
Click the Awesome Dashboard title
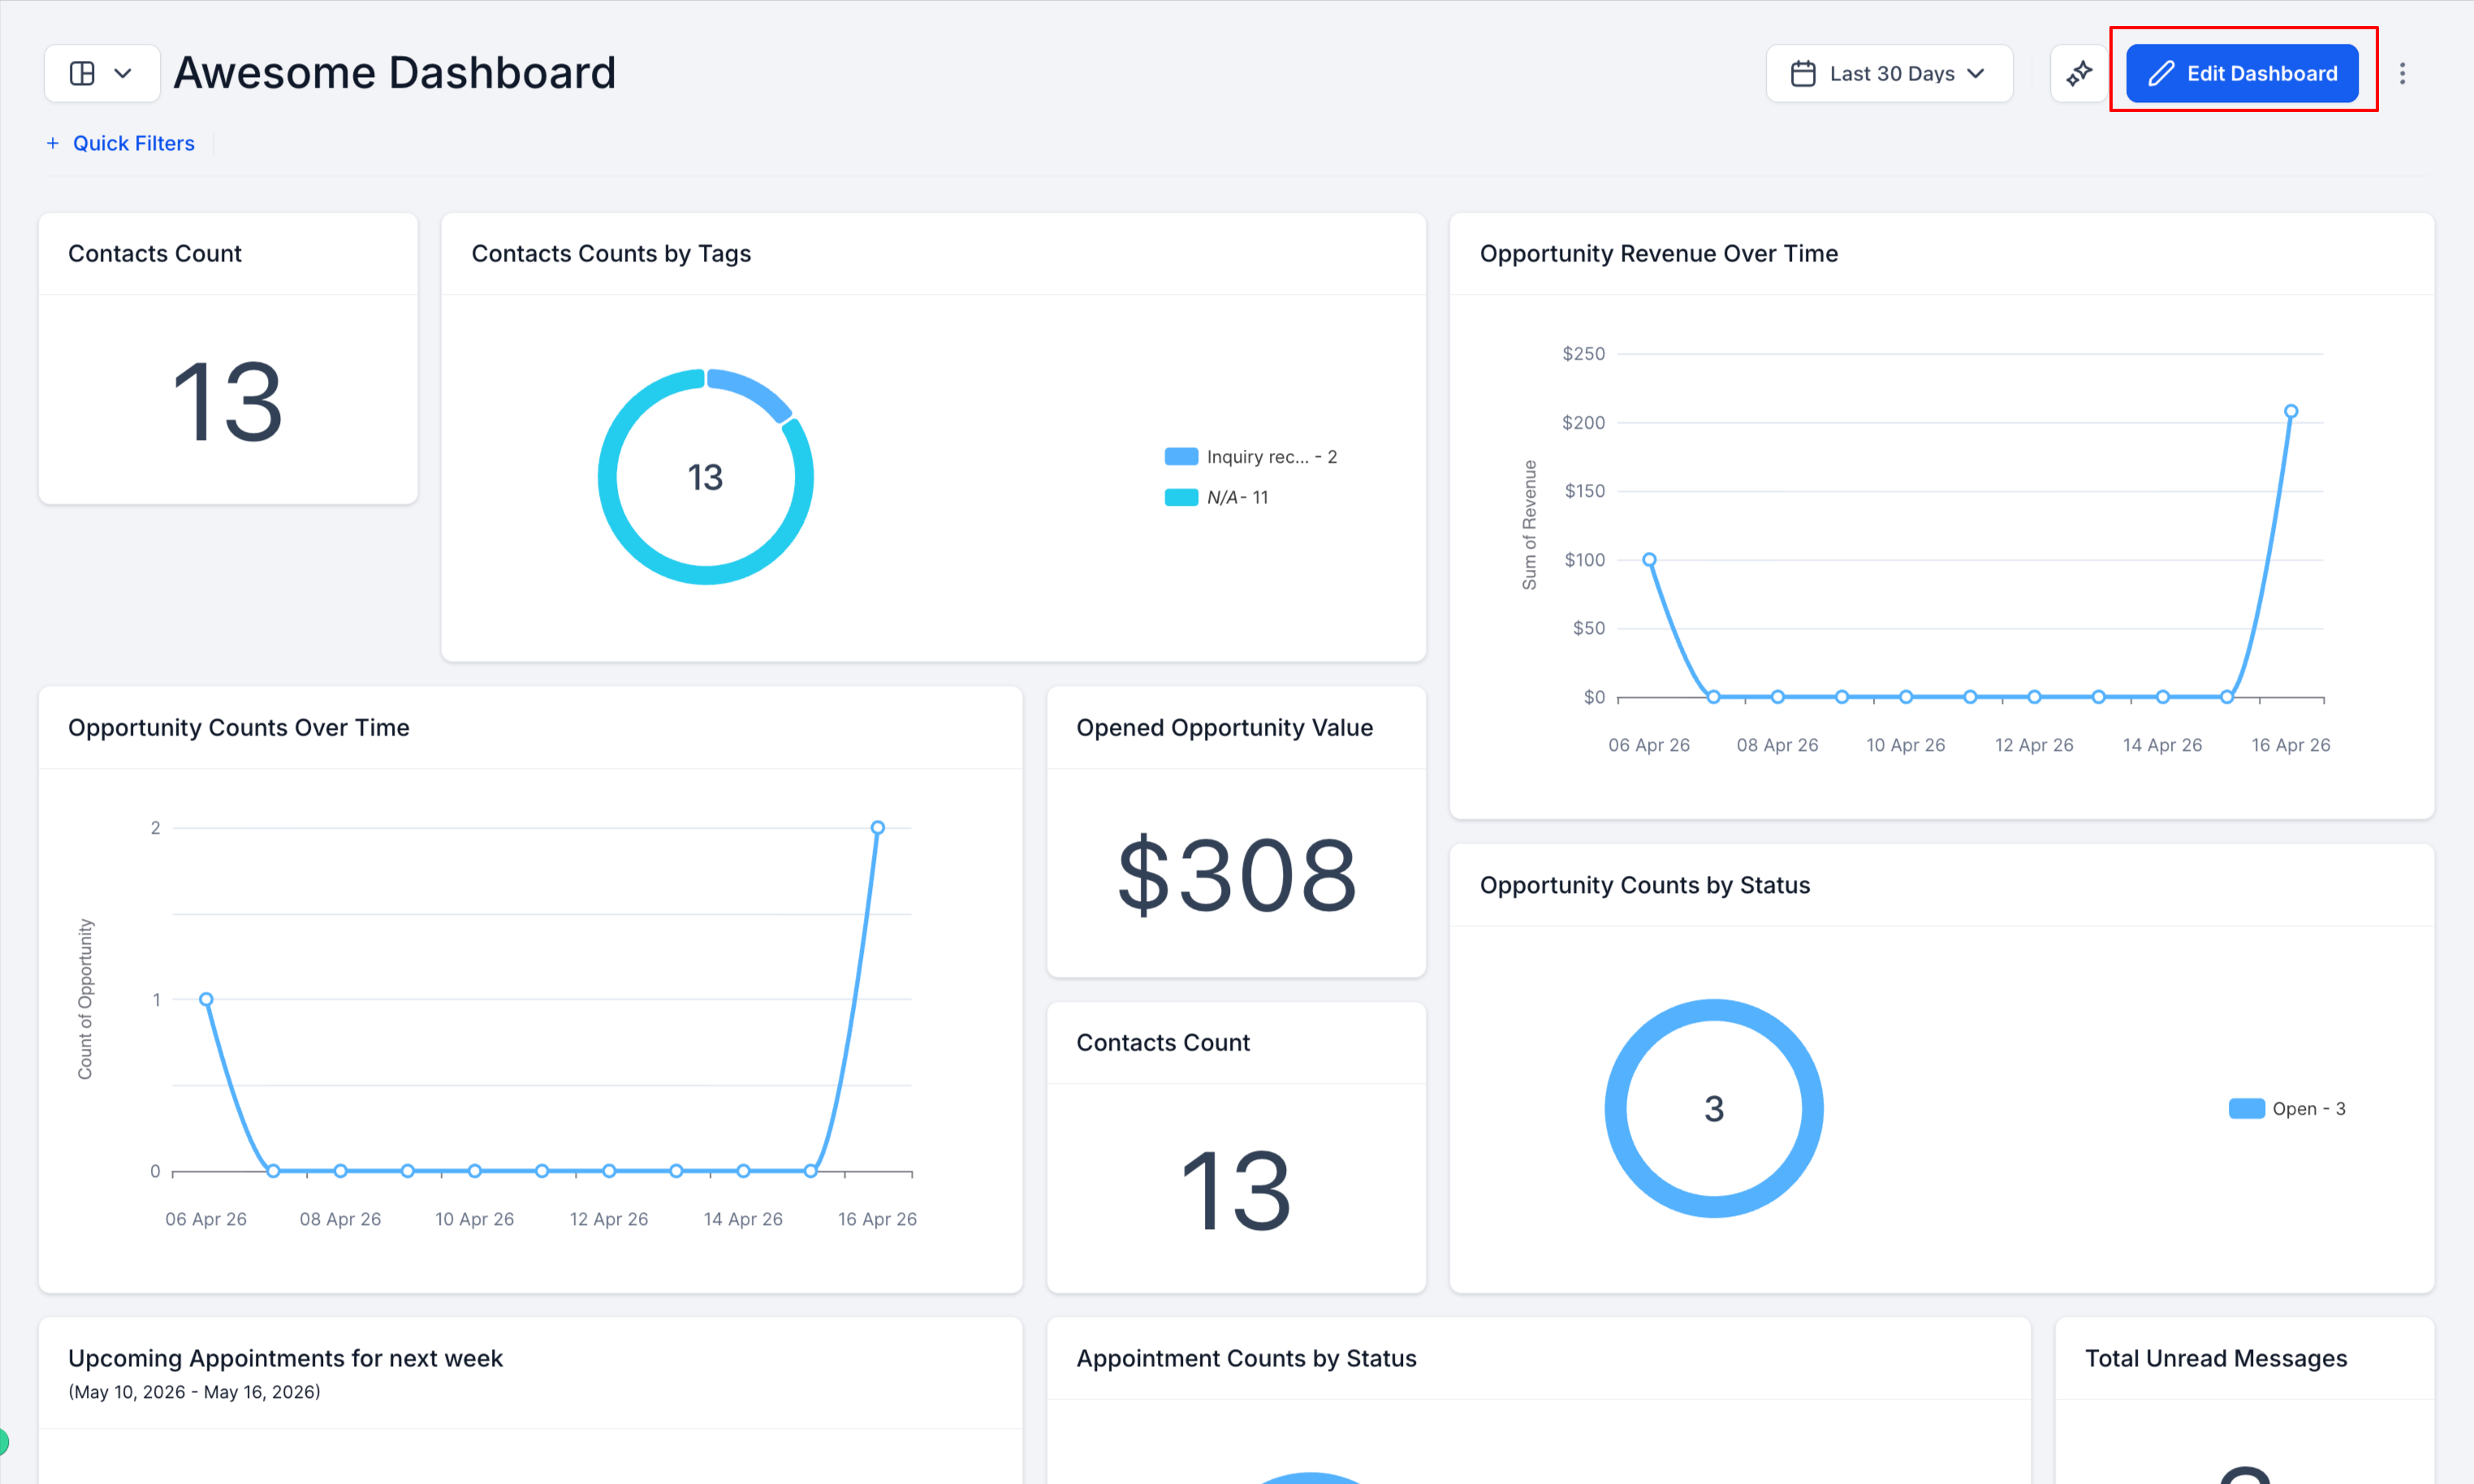(x=395, y=73)
